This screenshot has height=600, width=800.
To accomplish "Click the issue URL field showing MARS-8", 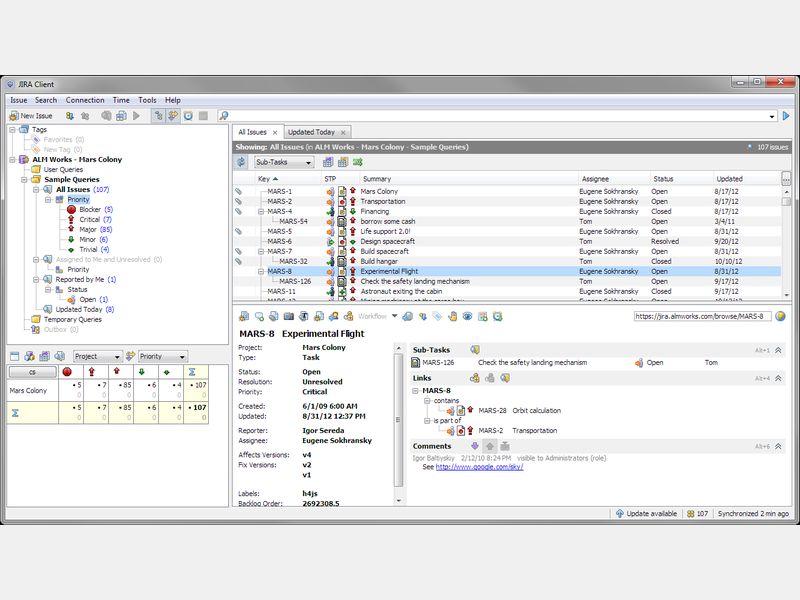I will (x=702, y=316).
